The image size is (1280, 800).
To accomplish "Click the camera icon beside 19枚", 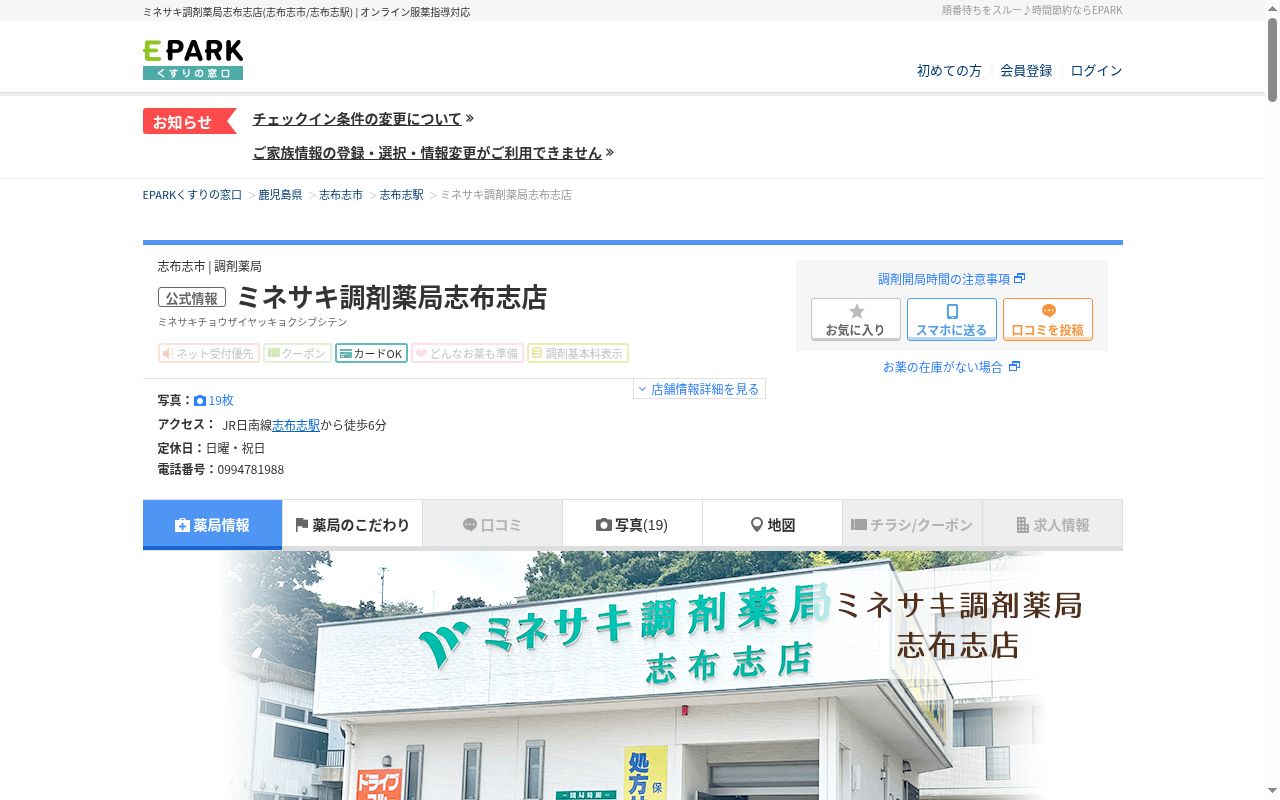I will pyautogui.click(x=200, y=401).
